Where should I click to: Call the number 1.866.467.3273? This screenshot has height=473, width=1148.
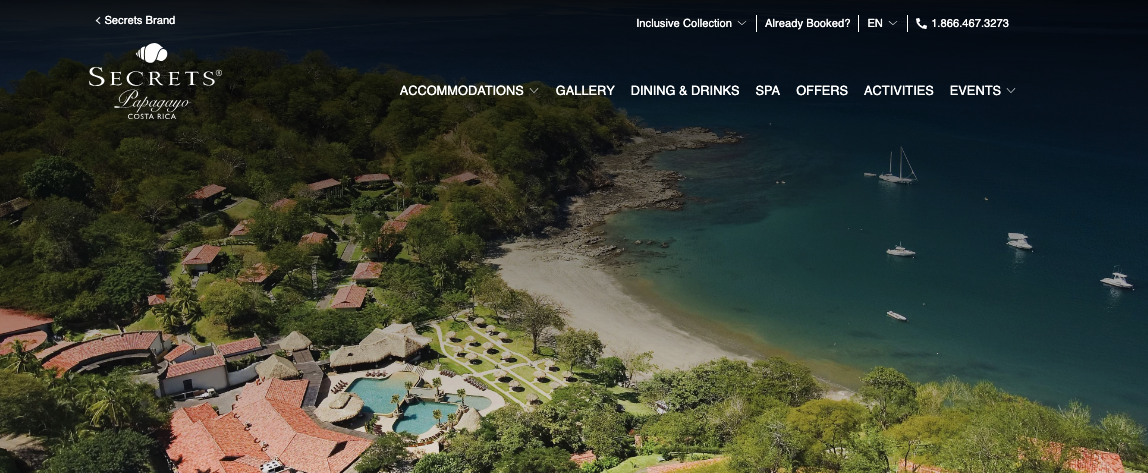pos(969,23)
